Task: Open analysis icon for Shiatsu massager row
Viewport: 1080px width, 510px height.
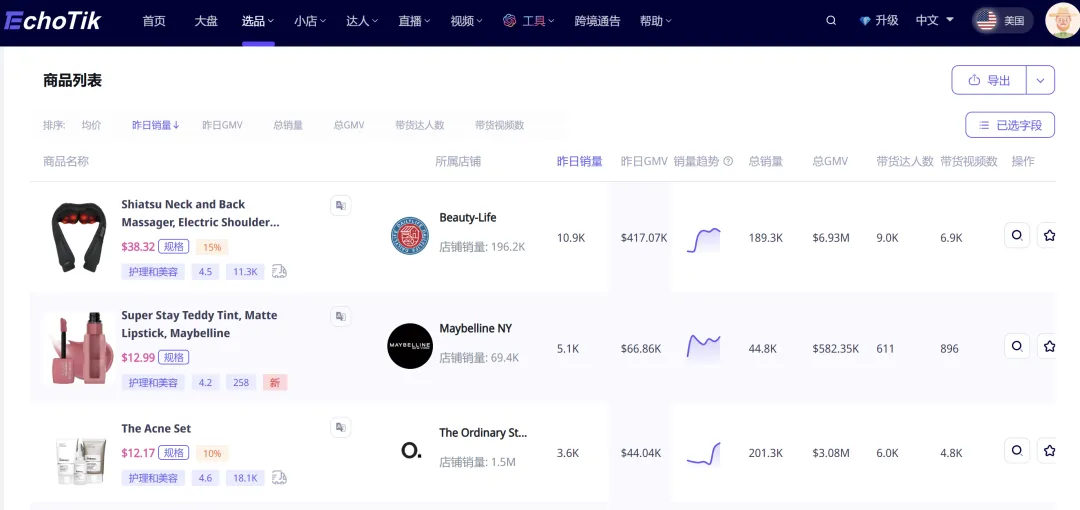Action: [x=1017, y=235]
